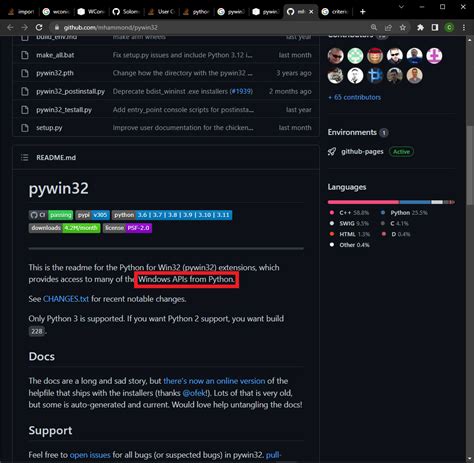
Task: Open the zoom magnifier icon in address bar
Action: tap(374, 27)
